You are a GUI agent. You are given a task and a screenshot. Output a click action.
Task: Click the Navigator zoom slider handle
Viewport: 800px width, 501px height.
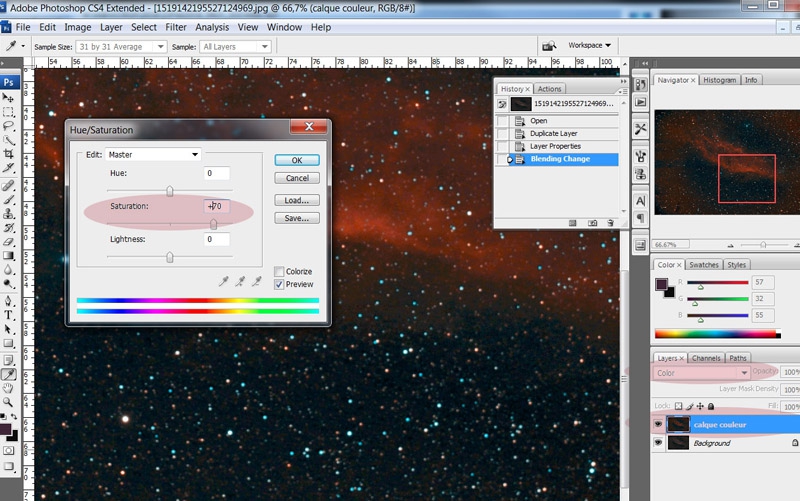click(763, 245)
